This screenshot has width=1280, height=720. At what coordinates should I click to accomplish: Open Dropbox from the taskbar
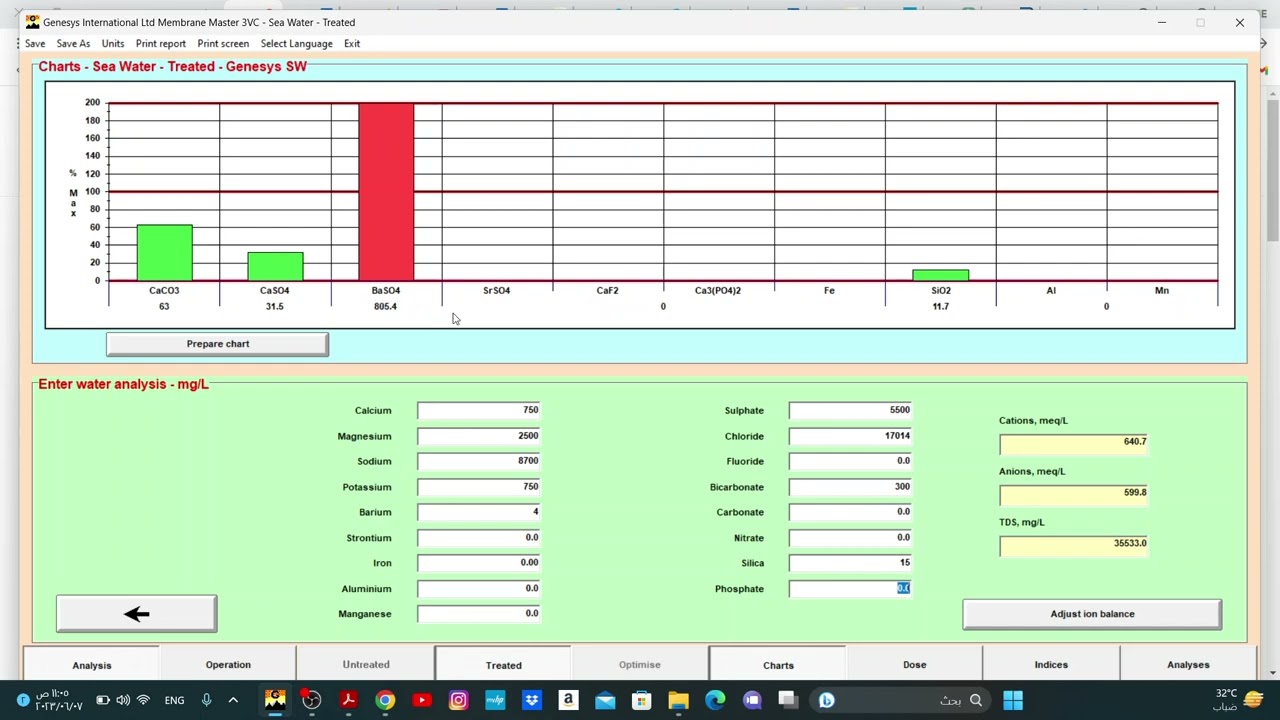532,700
